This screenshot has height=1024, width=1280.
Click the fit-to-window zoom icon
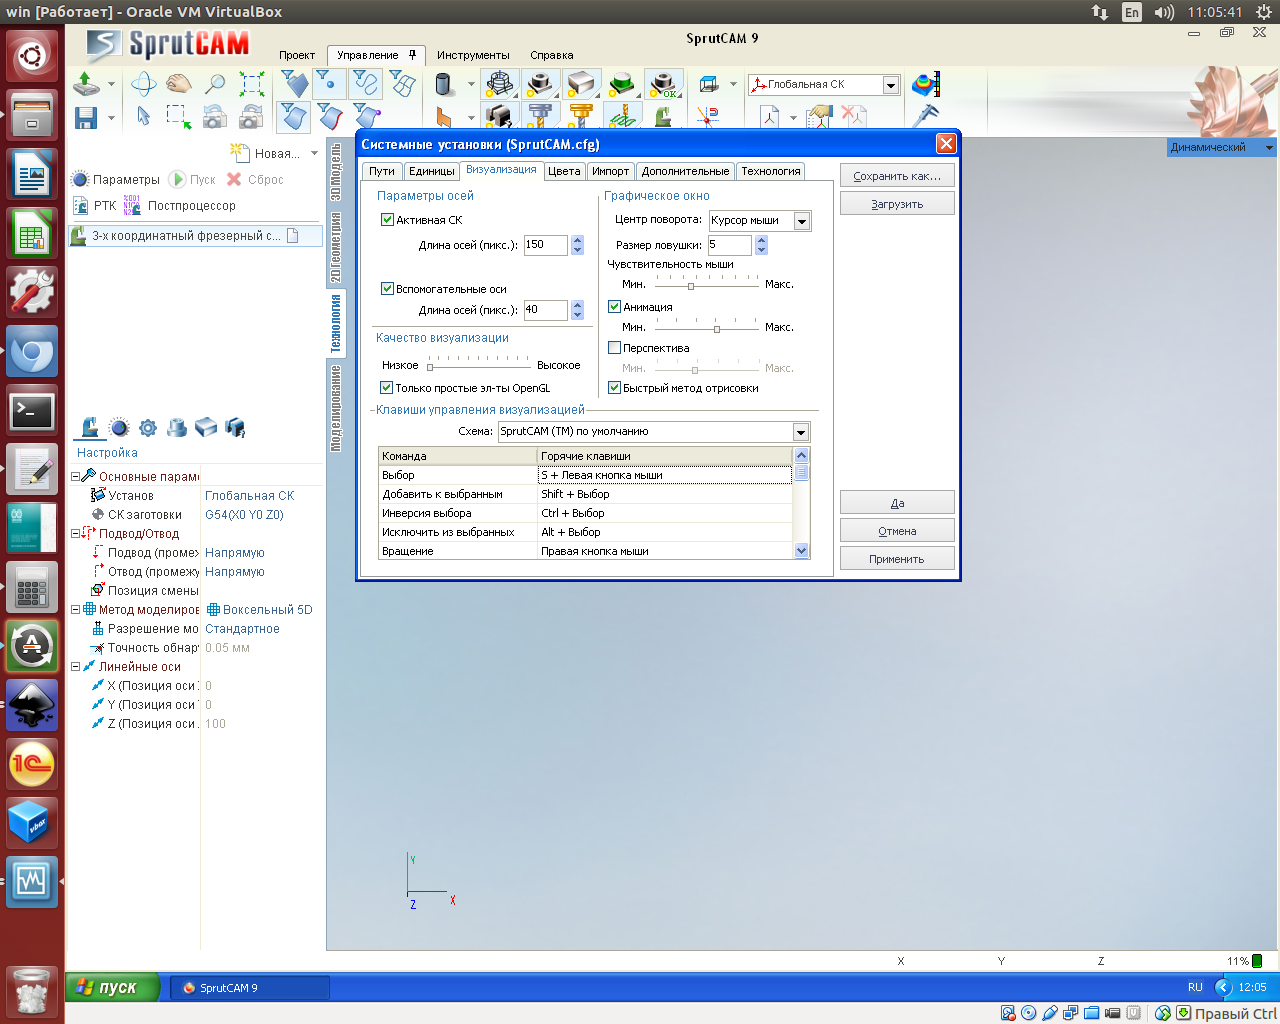pos(252,84)
